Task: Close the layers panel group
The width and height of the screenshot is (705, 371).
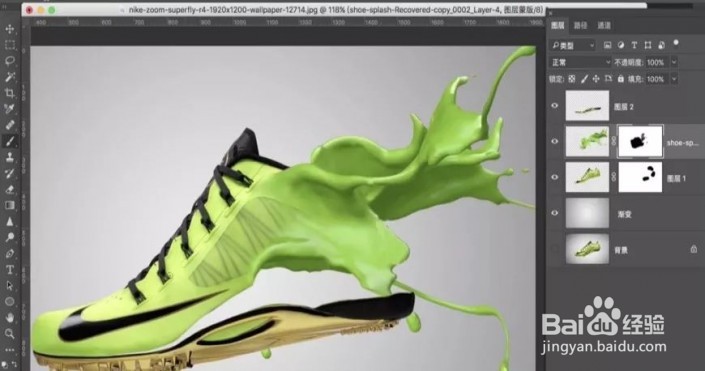Action: 551,13
